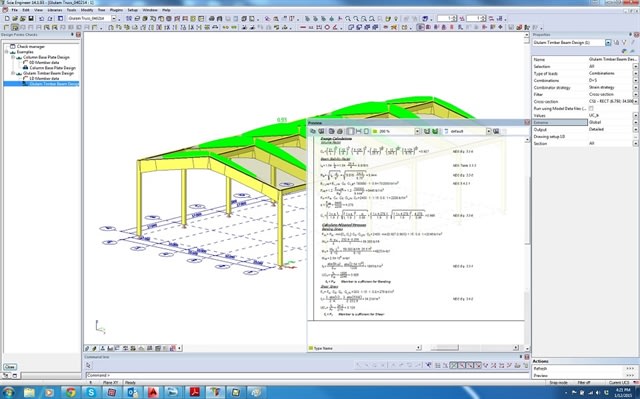
Task: Click Drawing setup 1D property row
Action: click(x=585, y=136)
